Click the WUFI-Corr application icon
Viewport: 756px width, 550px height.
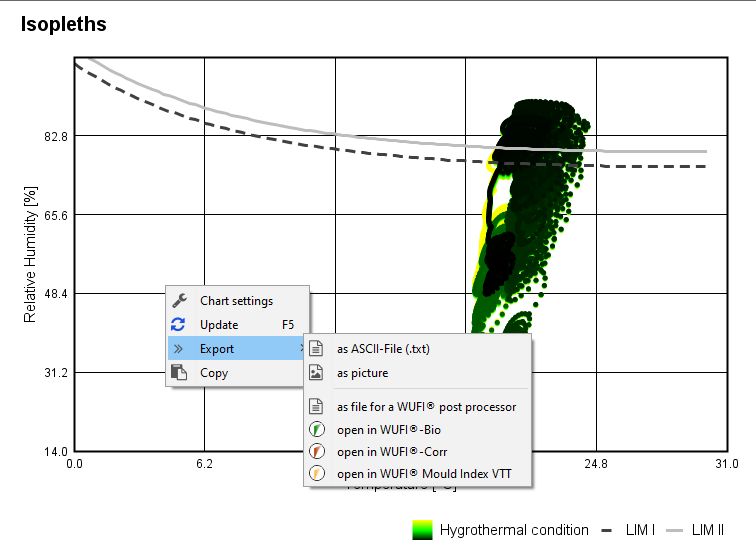point(316,452)
